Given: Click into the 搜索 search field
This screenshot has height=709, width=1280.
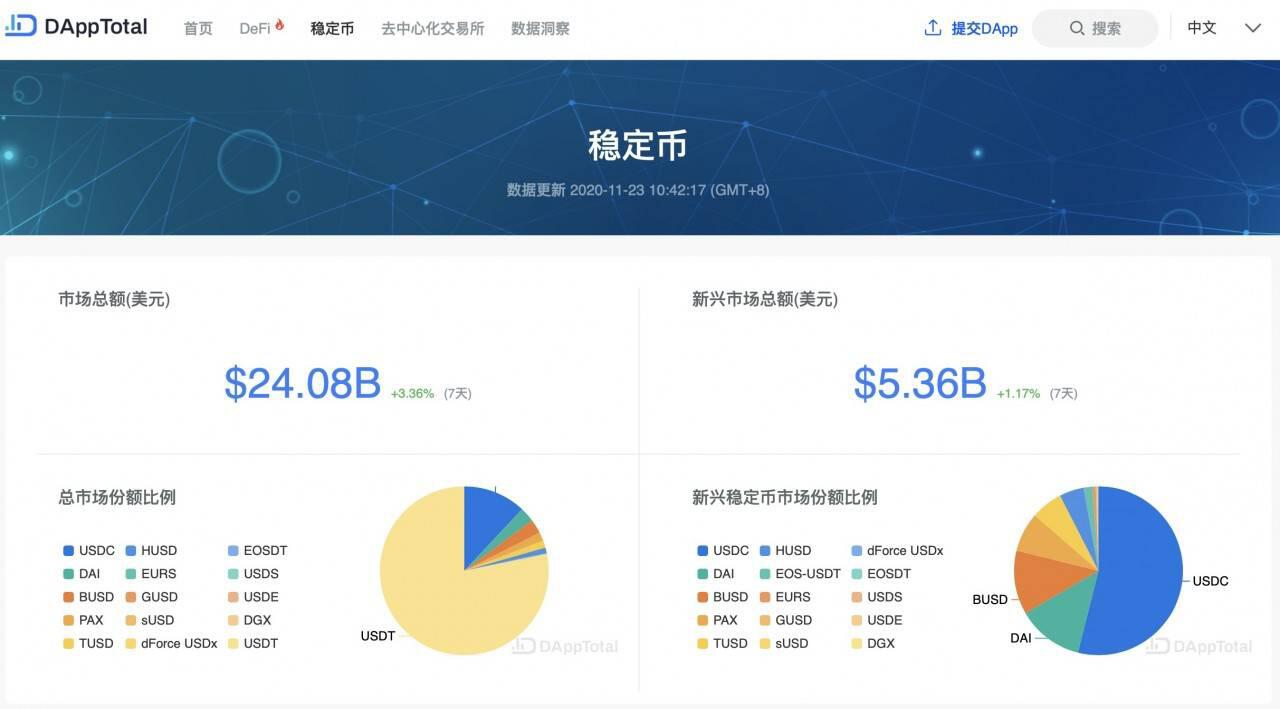Looking at the screenshot, I should (1095, 28).
